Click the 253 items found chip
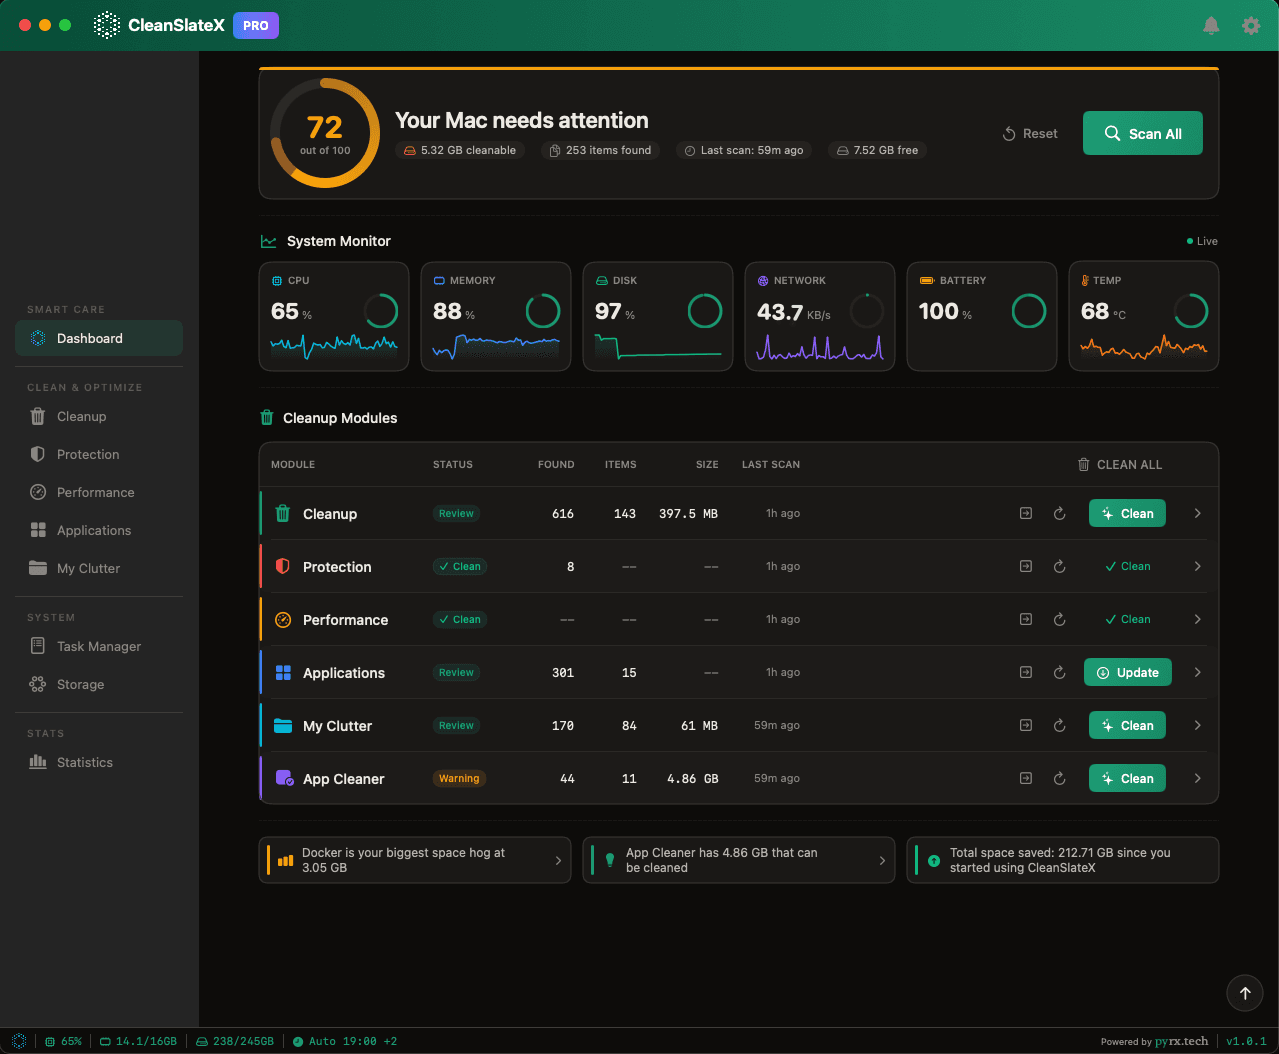 (x=601, y=150)
